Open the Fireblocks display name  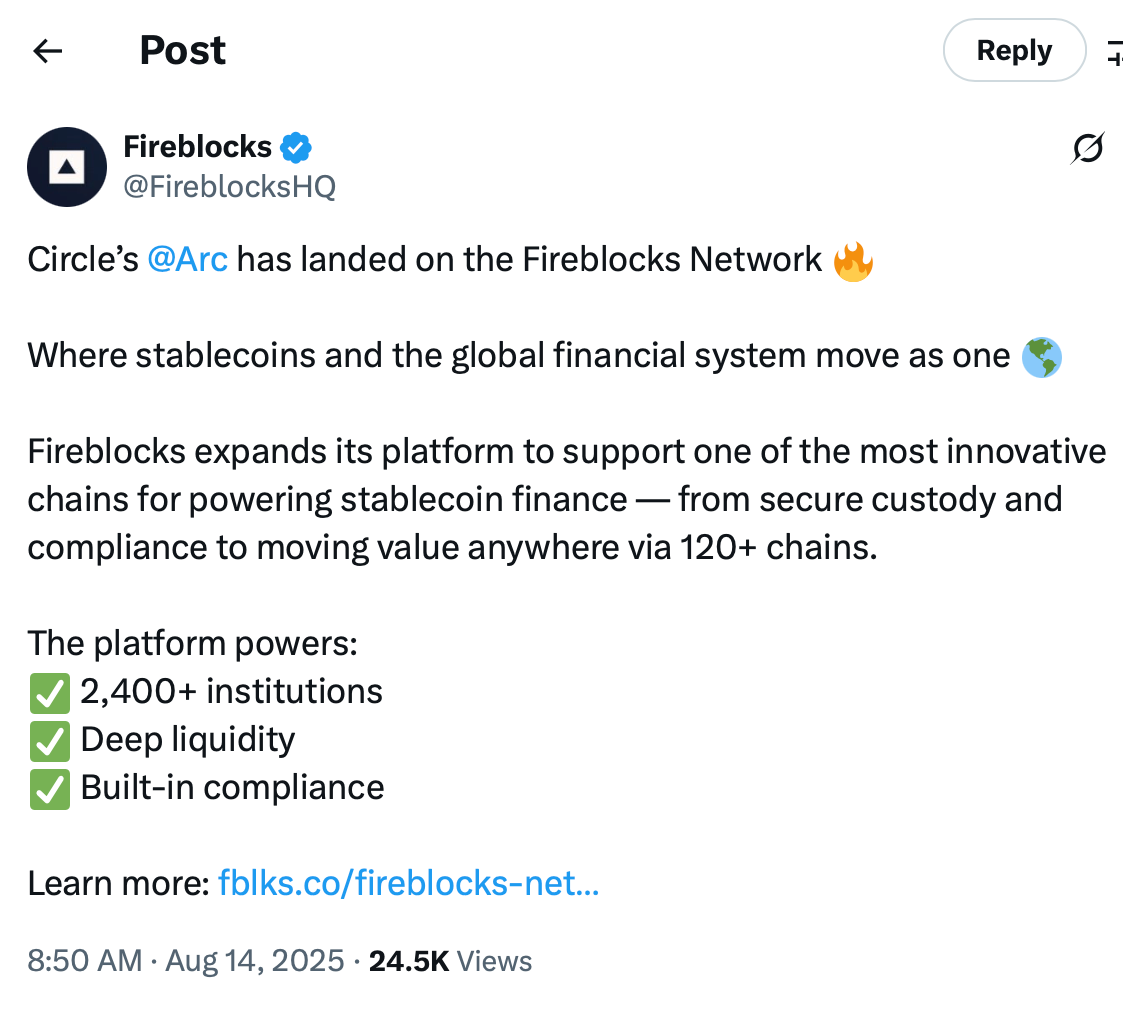[197, 147]
